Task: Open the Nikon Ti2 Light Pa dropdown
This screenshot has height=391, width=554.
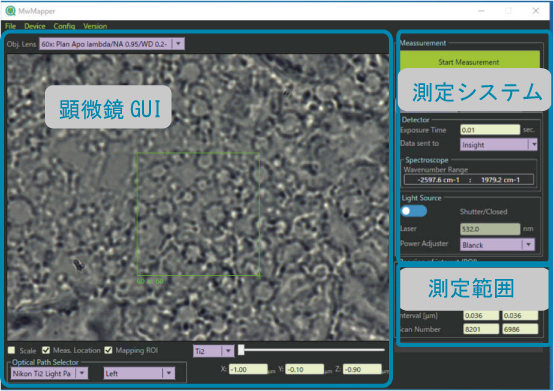Action: 49,373
